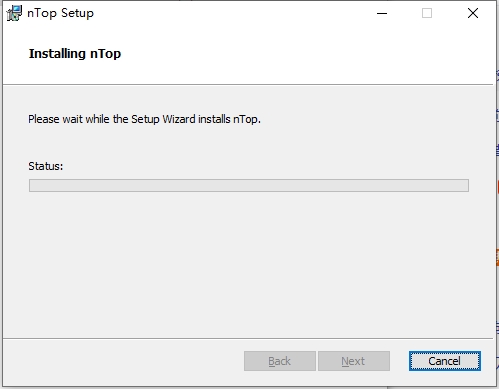The height and width of the screenshot is (389, 499).
Task: Click the "Status:" label
Action: 46,166
